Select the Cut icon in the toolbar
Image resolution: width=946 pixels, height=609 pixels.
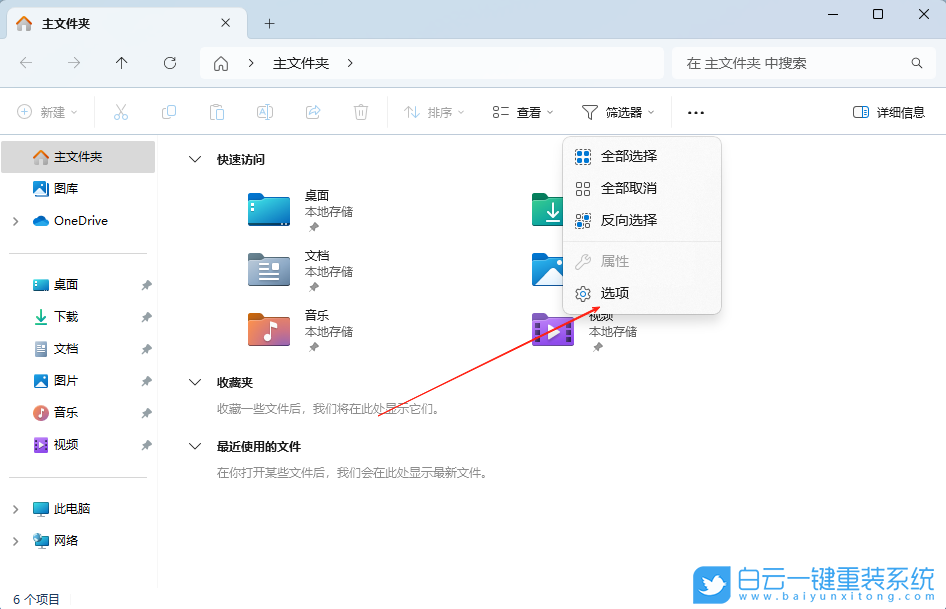point(120,112)
